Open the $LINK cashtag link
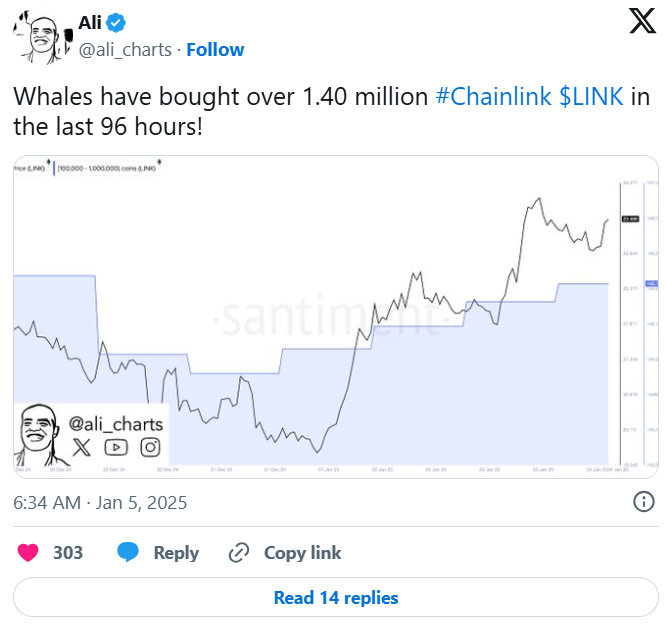This screenshot has width=667, height=635. point(591,97)
